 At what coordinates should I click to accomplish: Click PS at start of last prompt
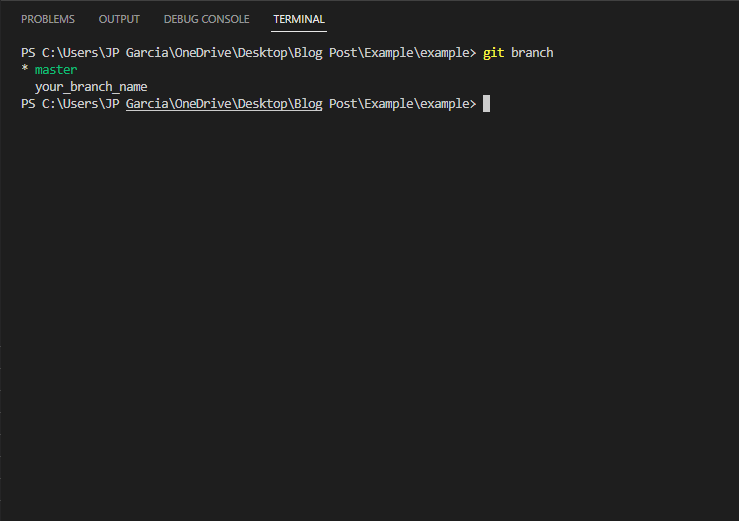click(28, 104)
